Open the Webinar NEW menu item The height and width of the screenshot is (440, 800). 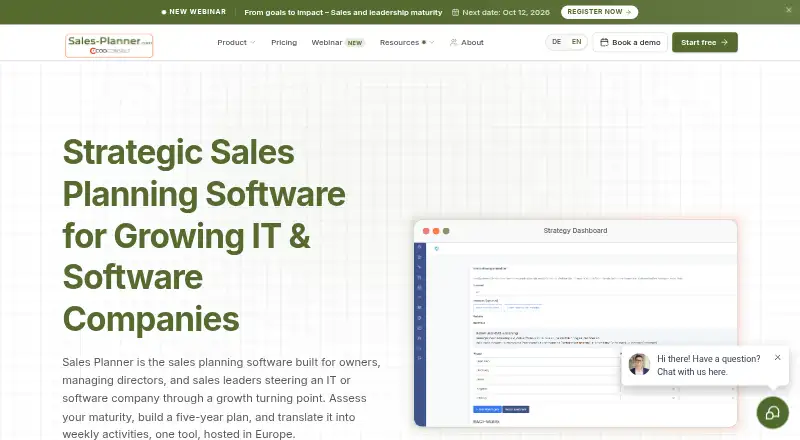pyautogui.click(x=337, y=42)
